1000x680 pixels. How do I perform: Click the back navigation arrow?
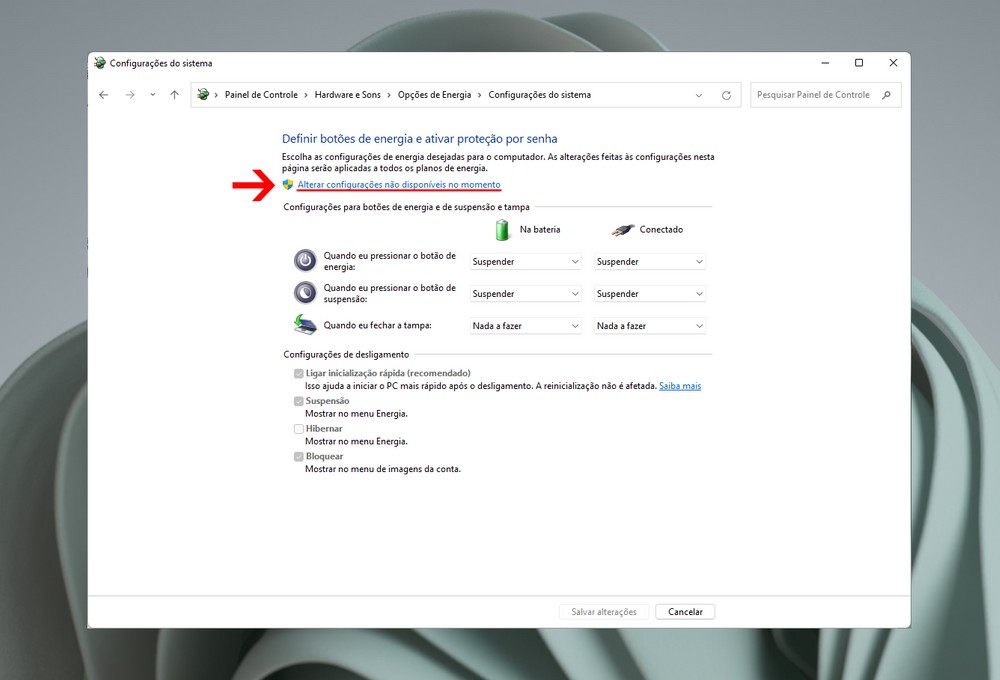104,95
